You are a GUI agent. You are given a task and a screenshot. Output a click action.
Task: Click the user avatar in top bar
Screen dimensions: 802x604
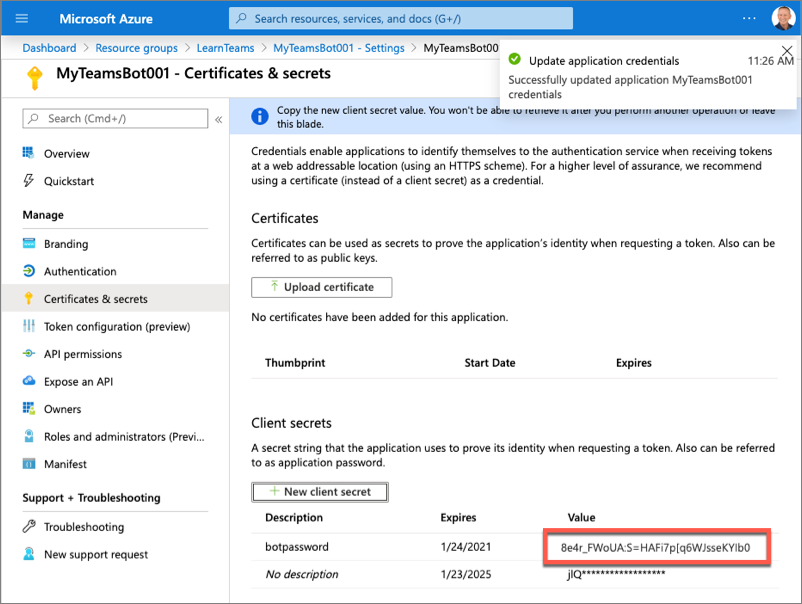pos(783,18)
